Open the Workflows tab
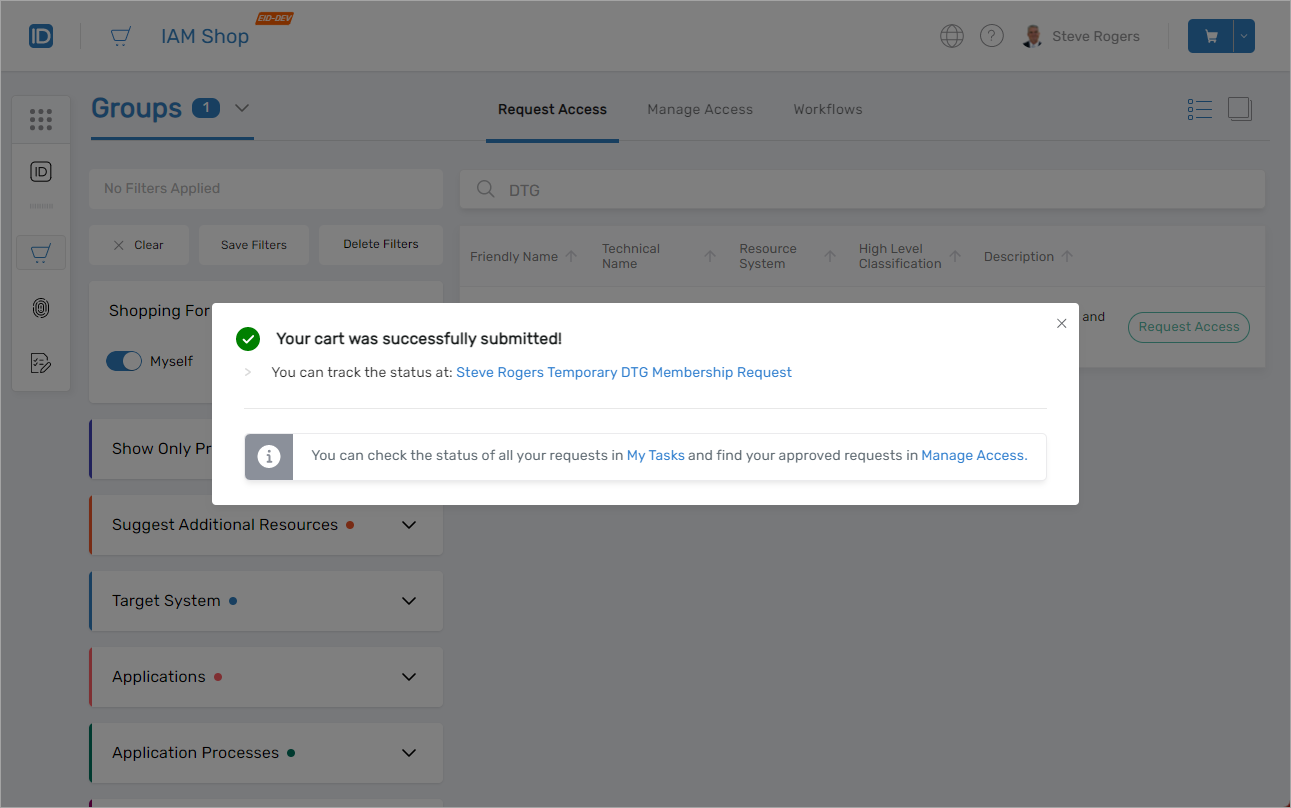Image resolution: width=1291 pixels, height=808 pixels. [827, 110]
